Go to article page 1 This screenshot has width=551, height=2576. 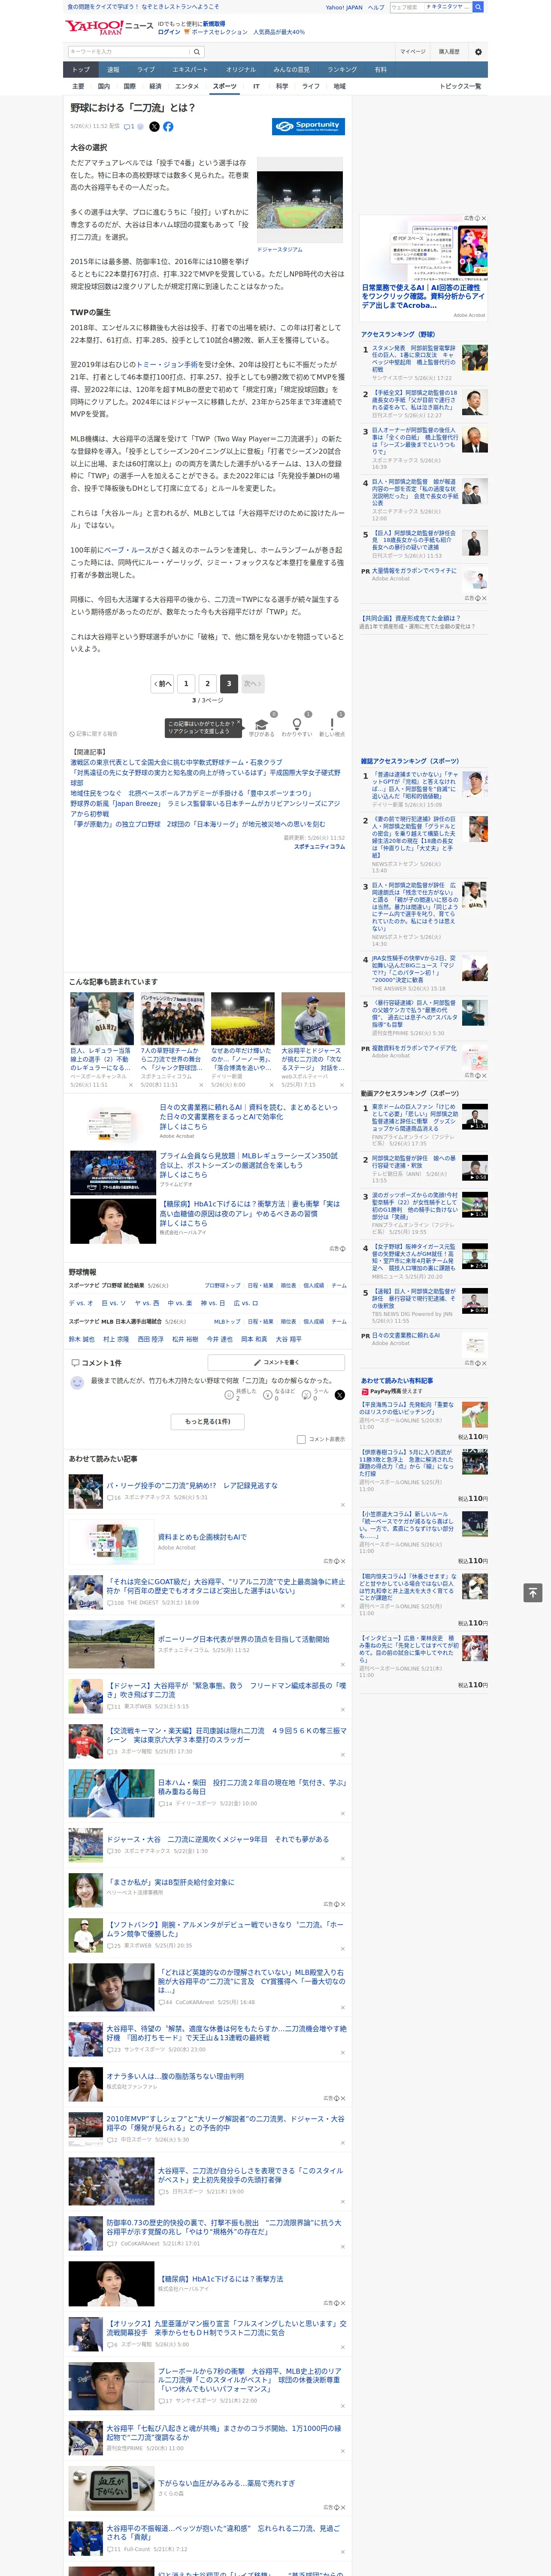(186, 684)
